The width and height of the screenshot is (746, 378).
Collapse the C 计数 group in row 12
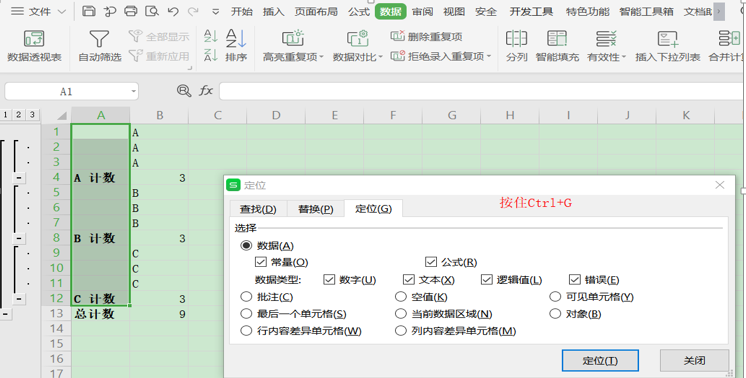point(19,299)
